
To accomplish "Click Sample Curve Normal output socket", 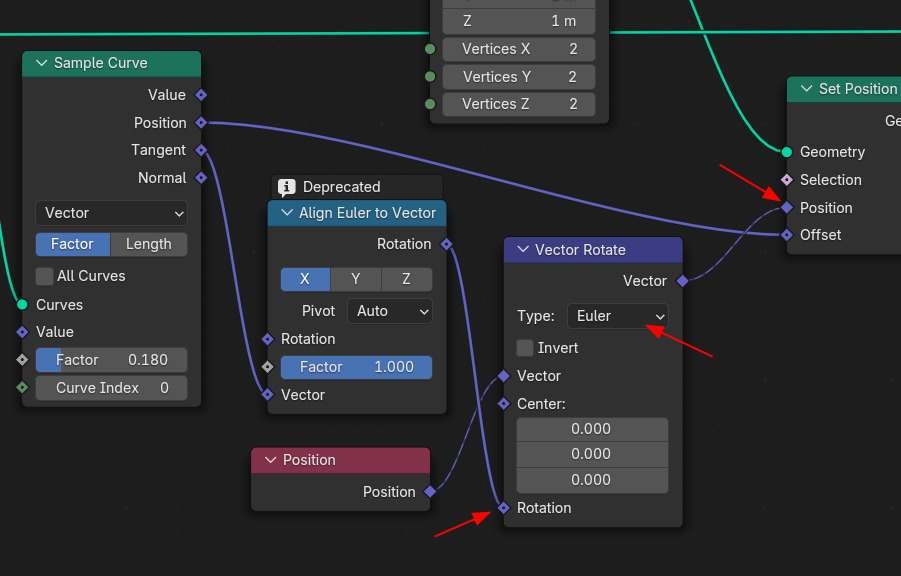I will point(201,178).
